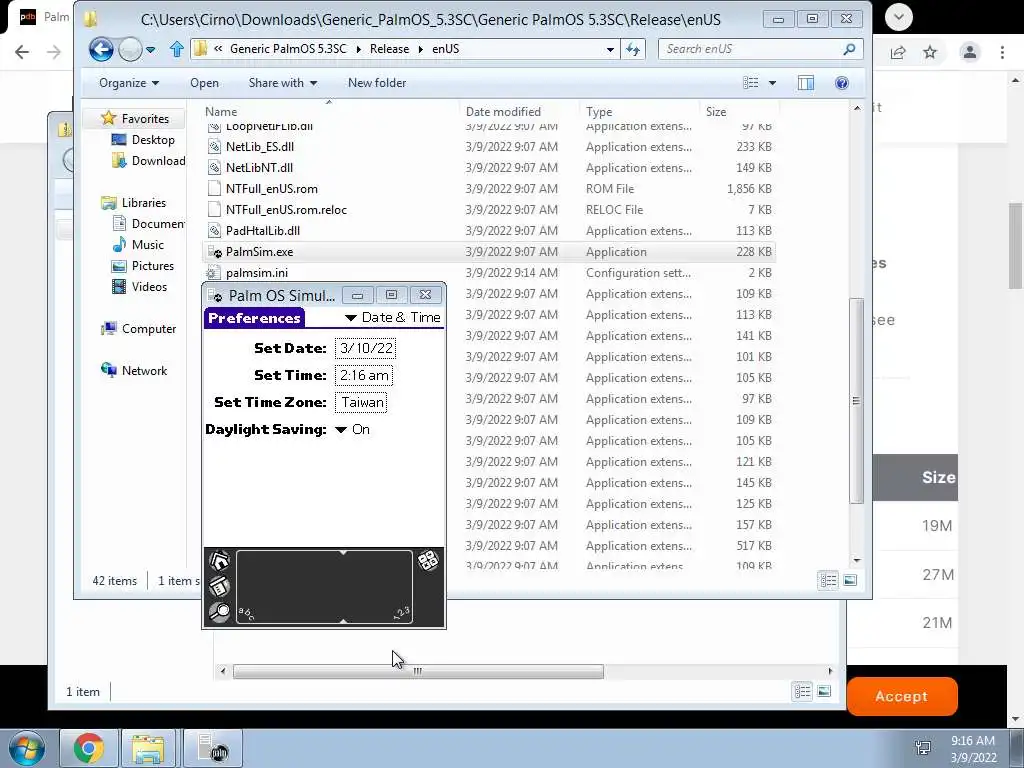Click the network tray icon
This screenshot has height=768, width=1024.
pyautogui.click(x=923, y=748)
